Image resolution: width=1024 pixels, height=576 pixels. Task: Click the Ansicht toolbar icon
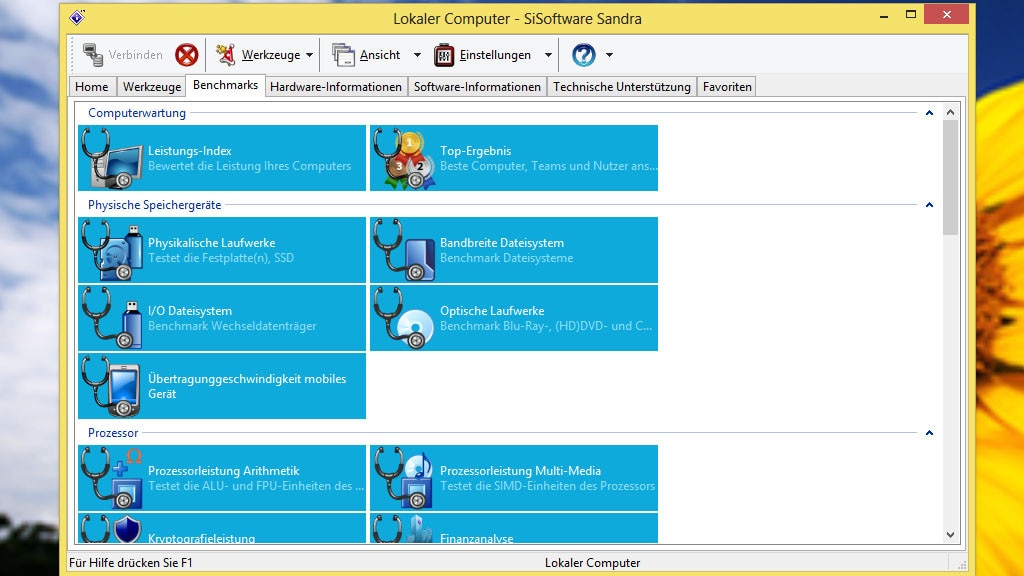point(343,55)
